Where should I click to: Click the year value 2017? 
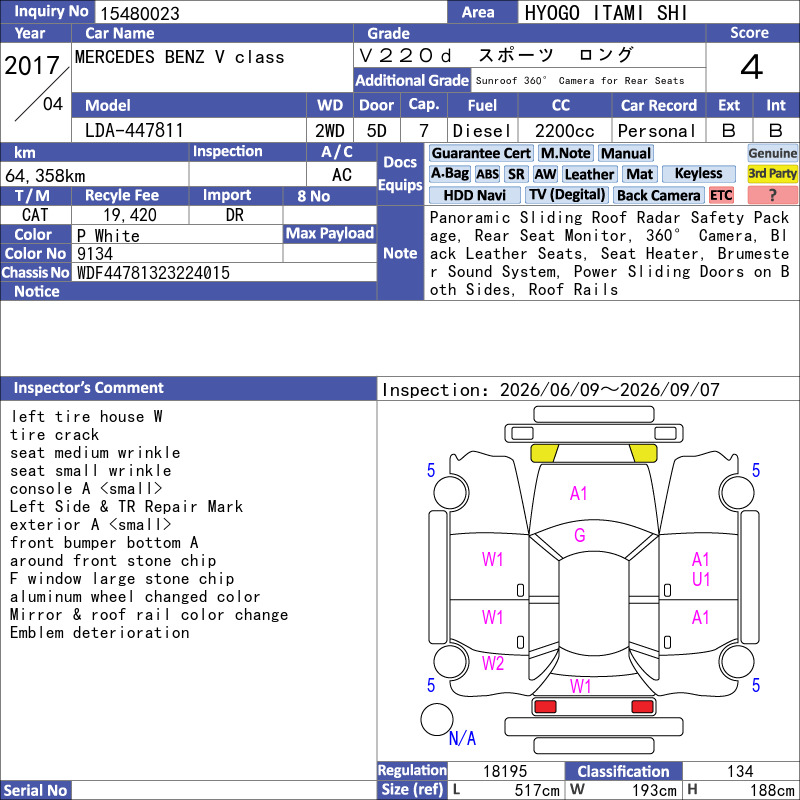pos(32,66)
